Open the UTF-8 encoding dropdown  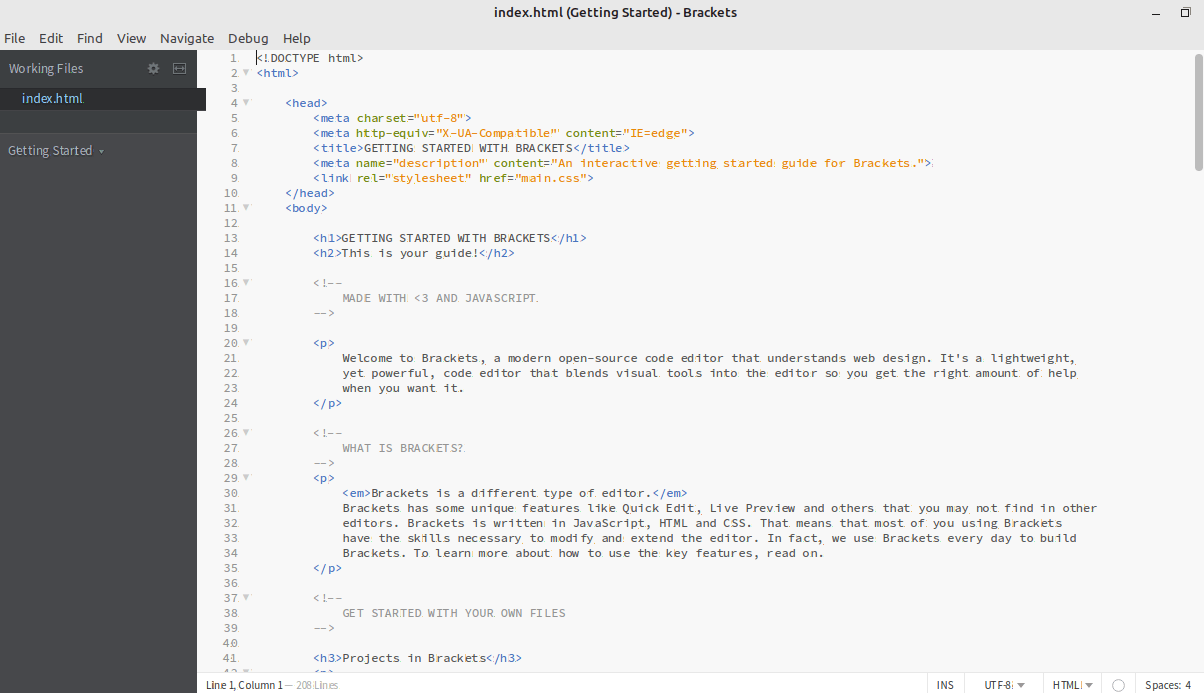click(x=1003, y=685)
